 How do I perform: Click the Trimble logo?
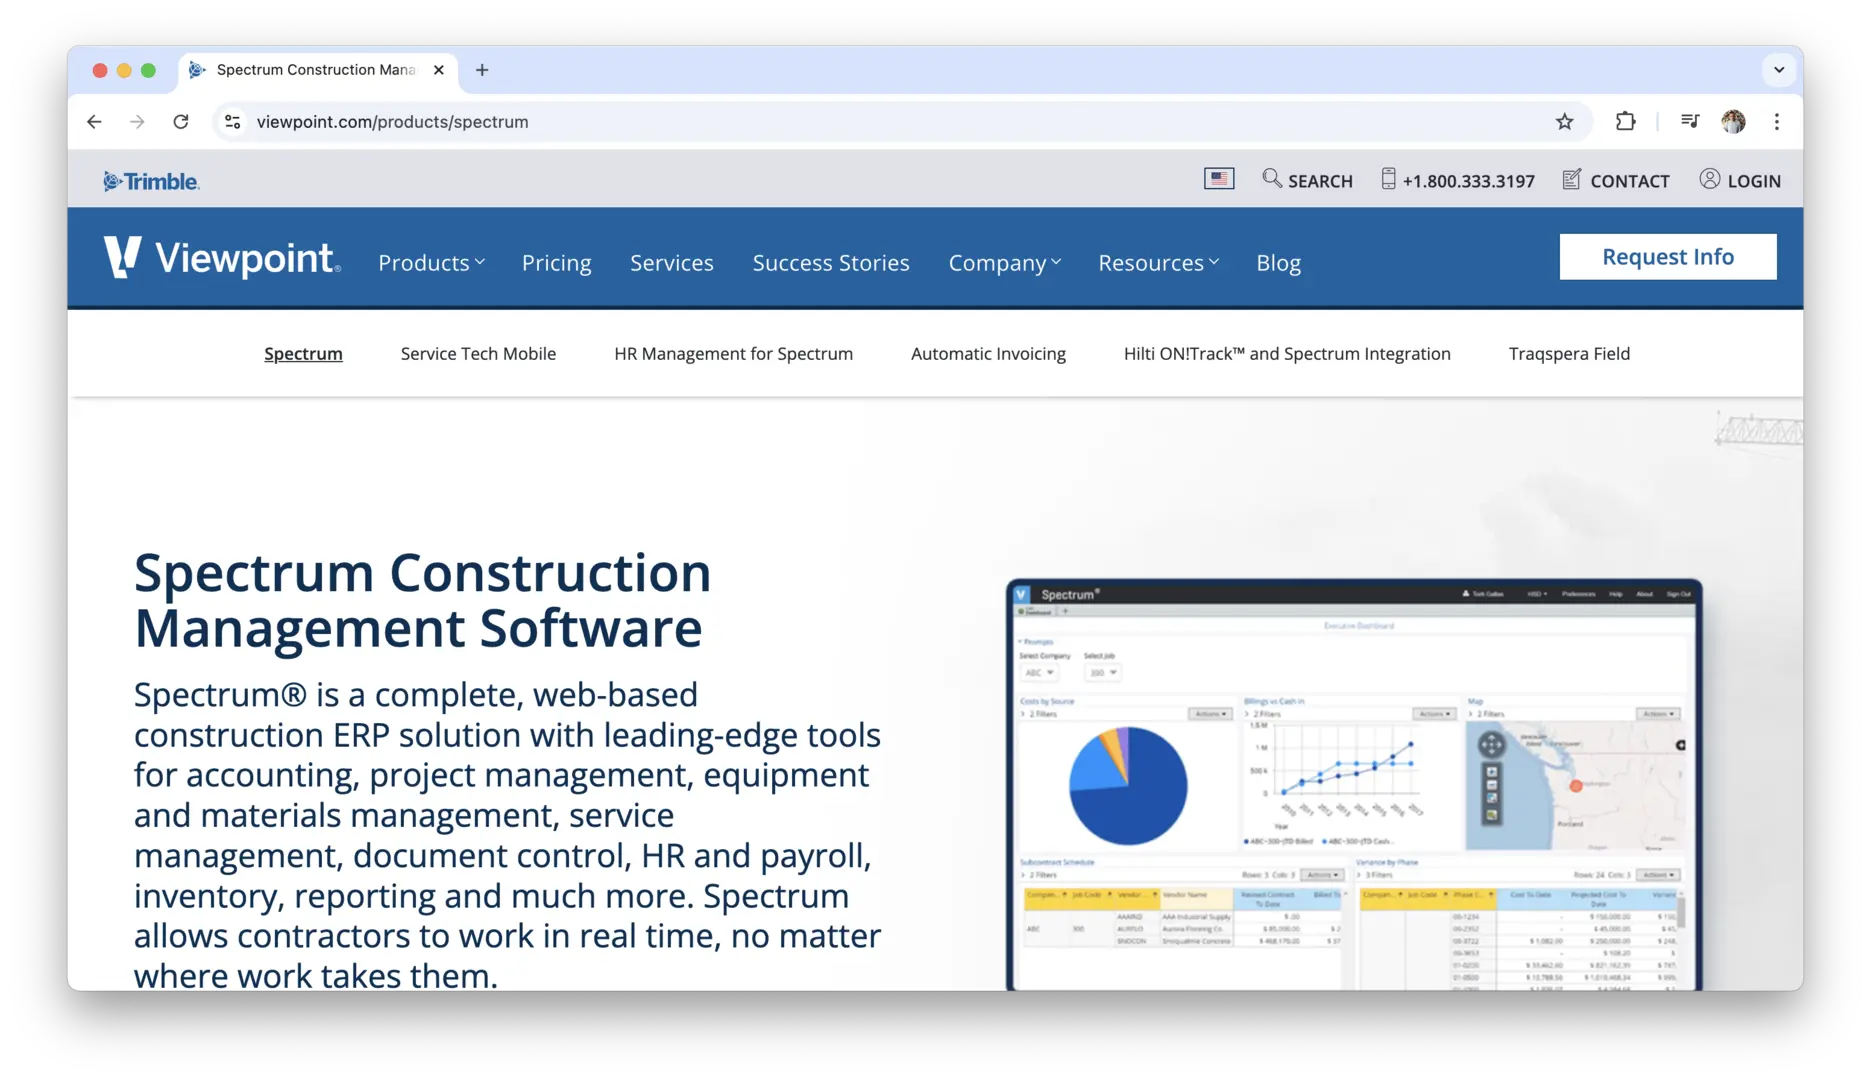tap(151, 181)
